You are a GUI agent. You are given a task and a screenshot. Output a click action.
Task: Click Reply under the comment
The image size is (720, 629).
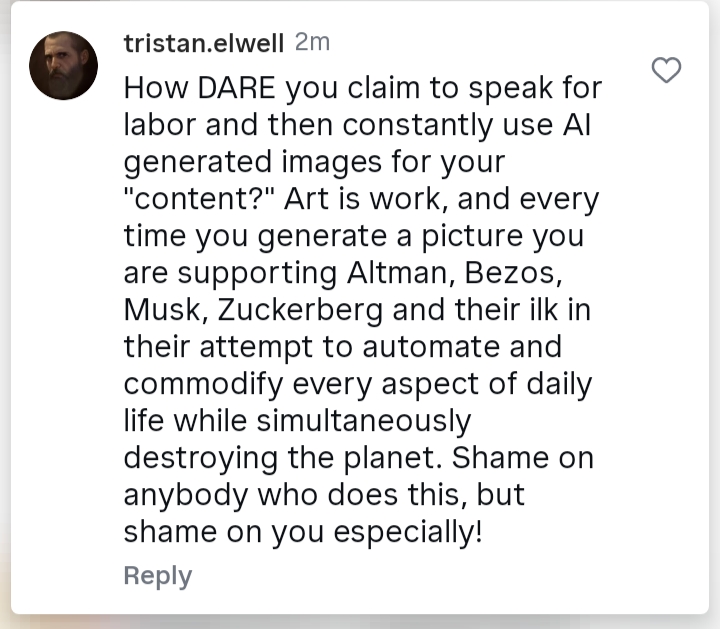pos(157,575)
